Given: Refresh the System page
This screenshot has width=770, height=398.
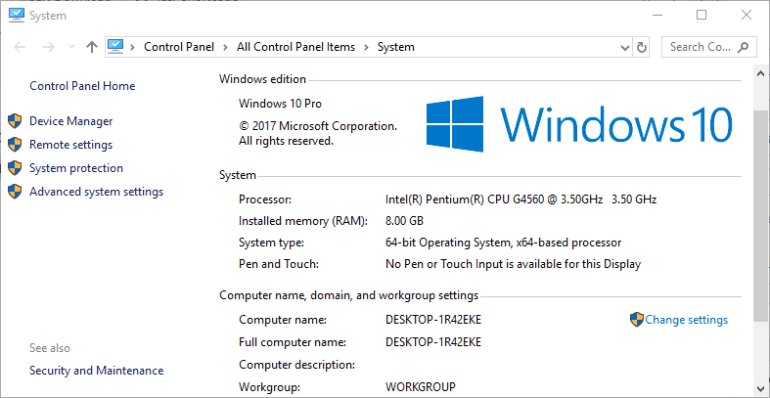Looking at the screenshot, I should [641, 48].
